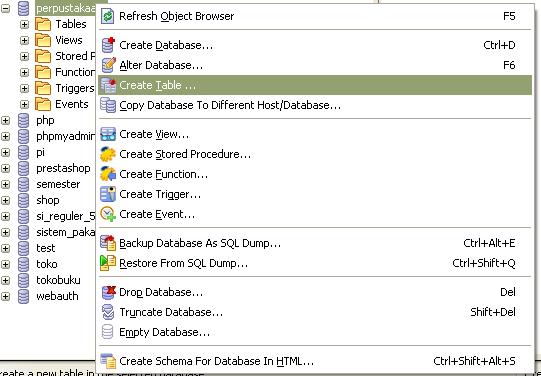Click the Refresh Object Browser icon
The height and width of the screenshot is (376, 541).
coord(108,16)
